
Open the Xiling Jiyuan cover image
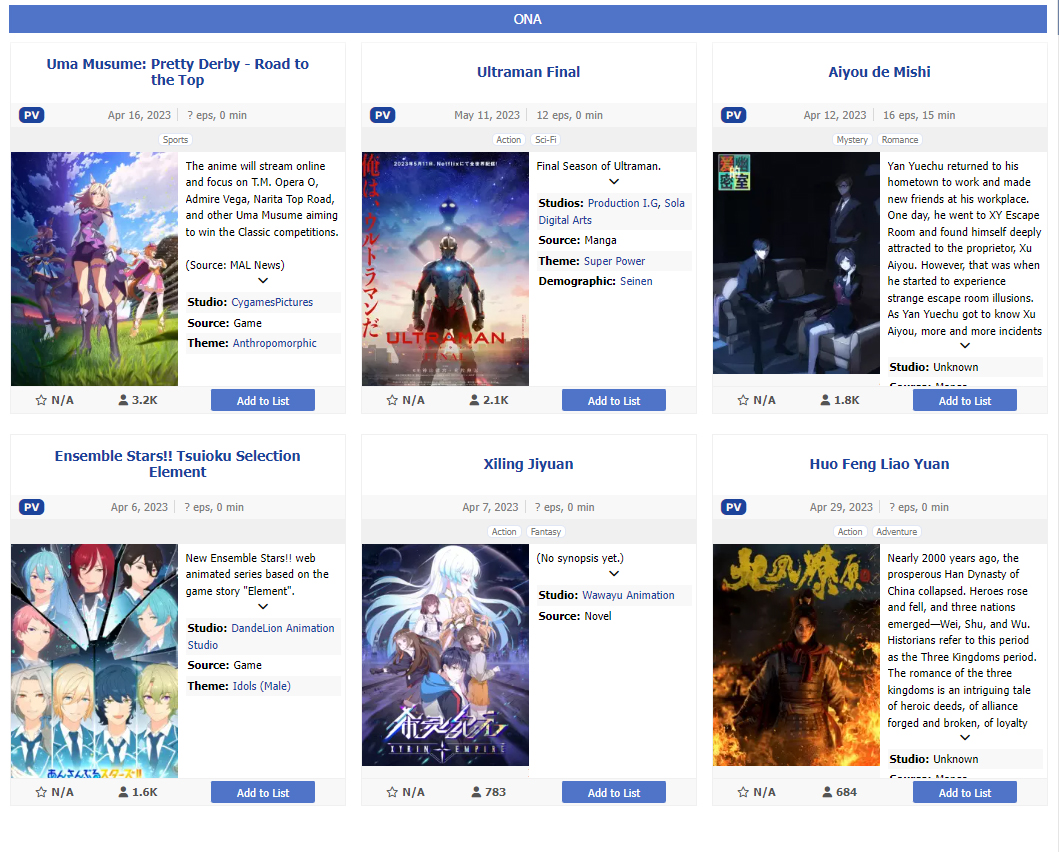click(445, 655)
